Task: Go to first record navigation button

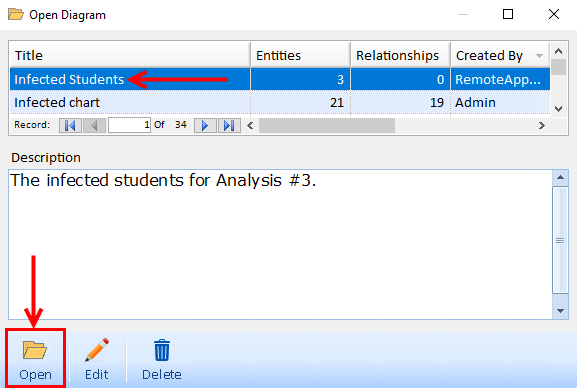Action: pos(70,126)
